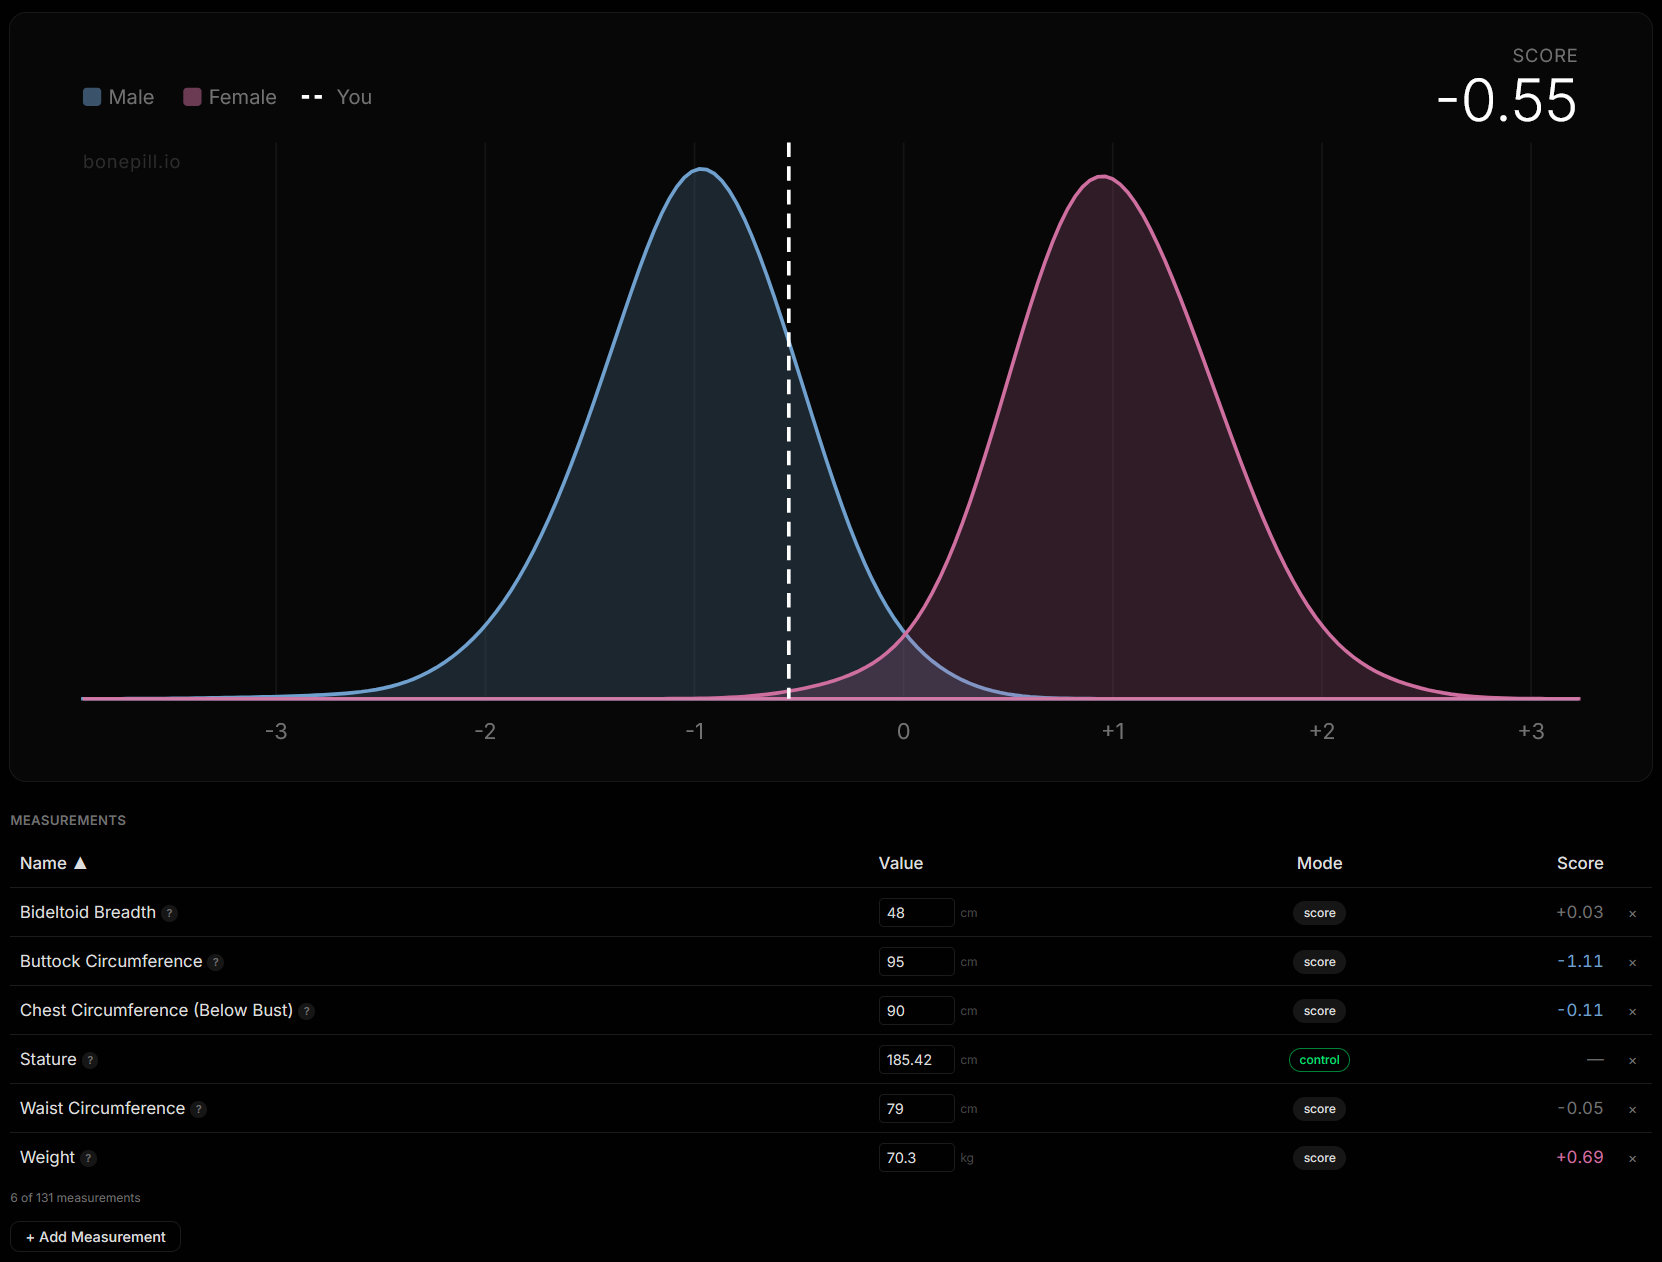Viewport: 1662px width, 1262px height.
Task: Toggle the Weight score mode badge
Action: click(1319, 1158)
